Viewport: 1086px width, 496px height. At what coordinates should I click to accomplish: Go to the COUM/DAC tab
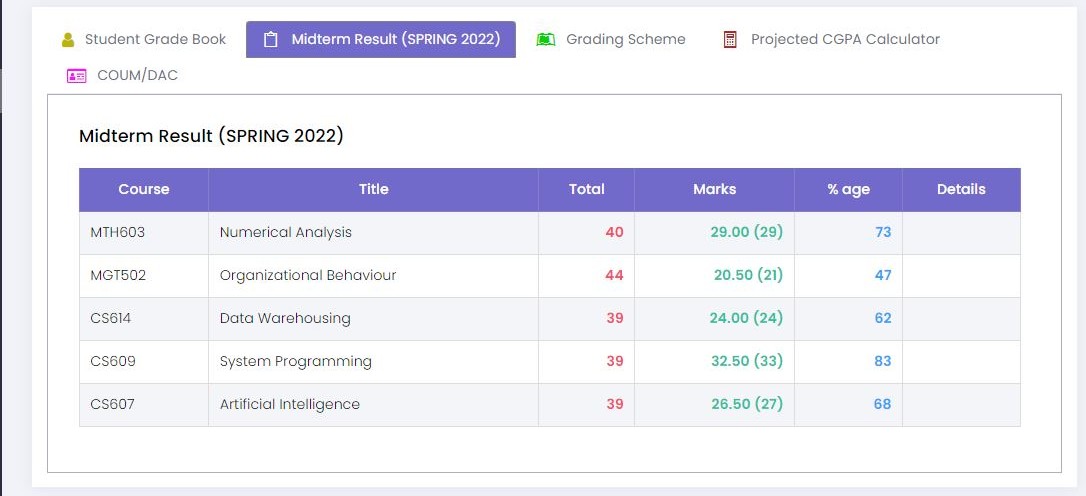point(123,76)
